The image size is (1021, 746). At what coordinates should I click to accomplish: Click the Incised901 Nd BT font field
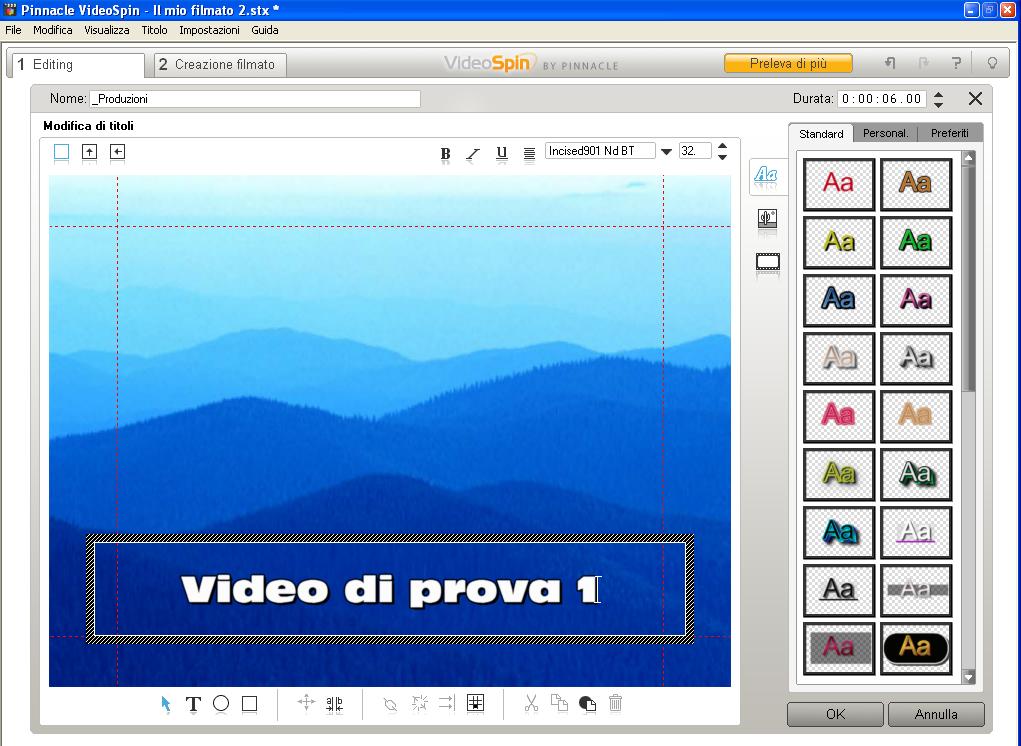[600, 151]
